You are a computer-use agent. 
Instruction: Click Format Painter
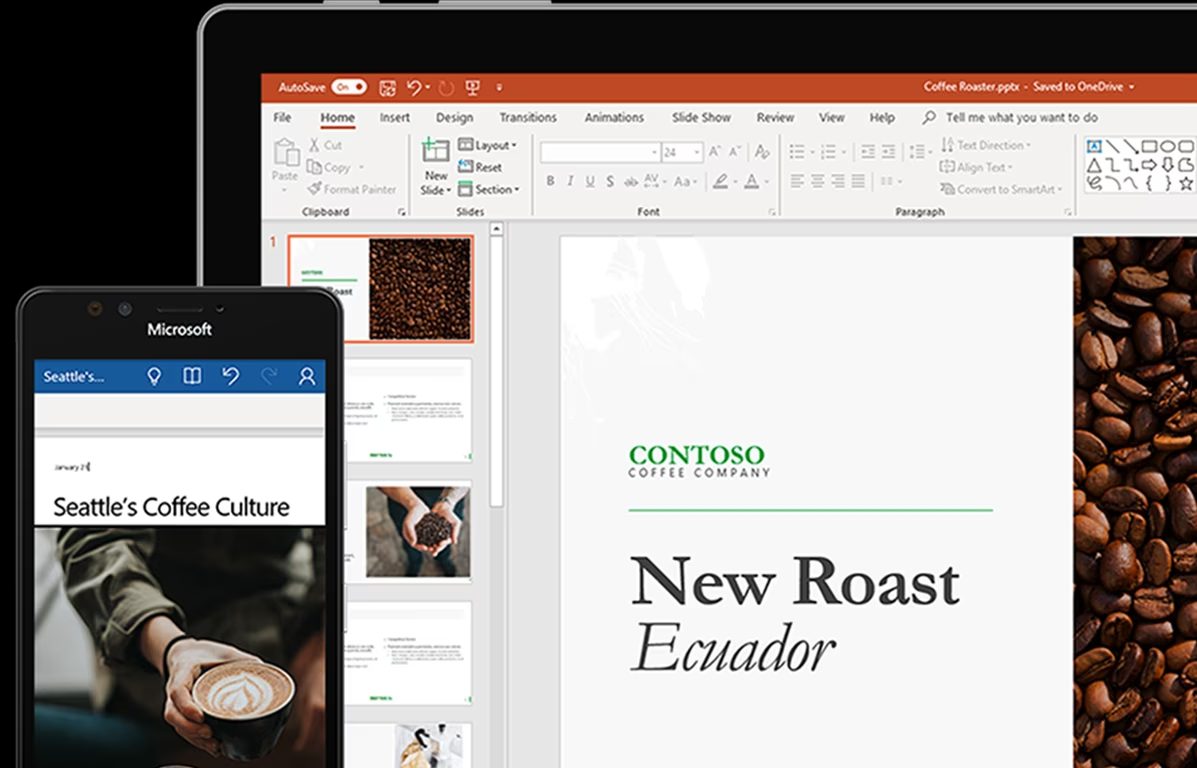(352, 189)
